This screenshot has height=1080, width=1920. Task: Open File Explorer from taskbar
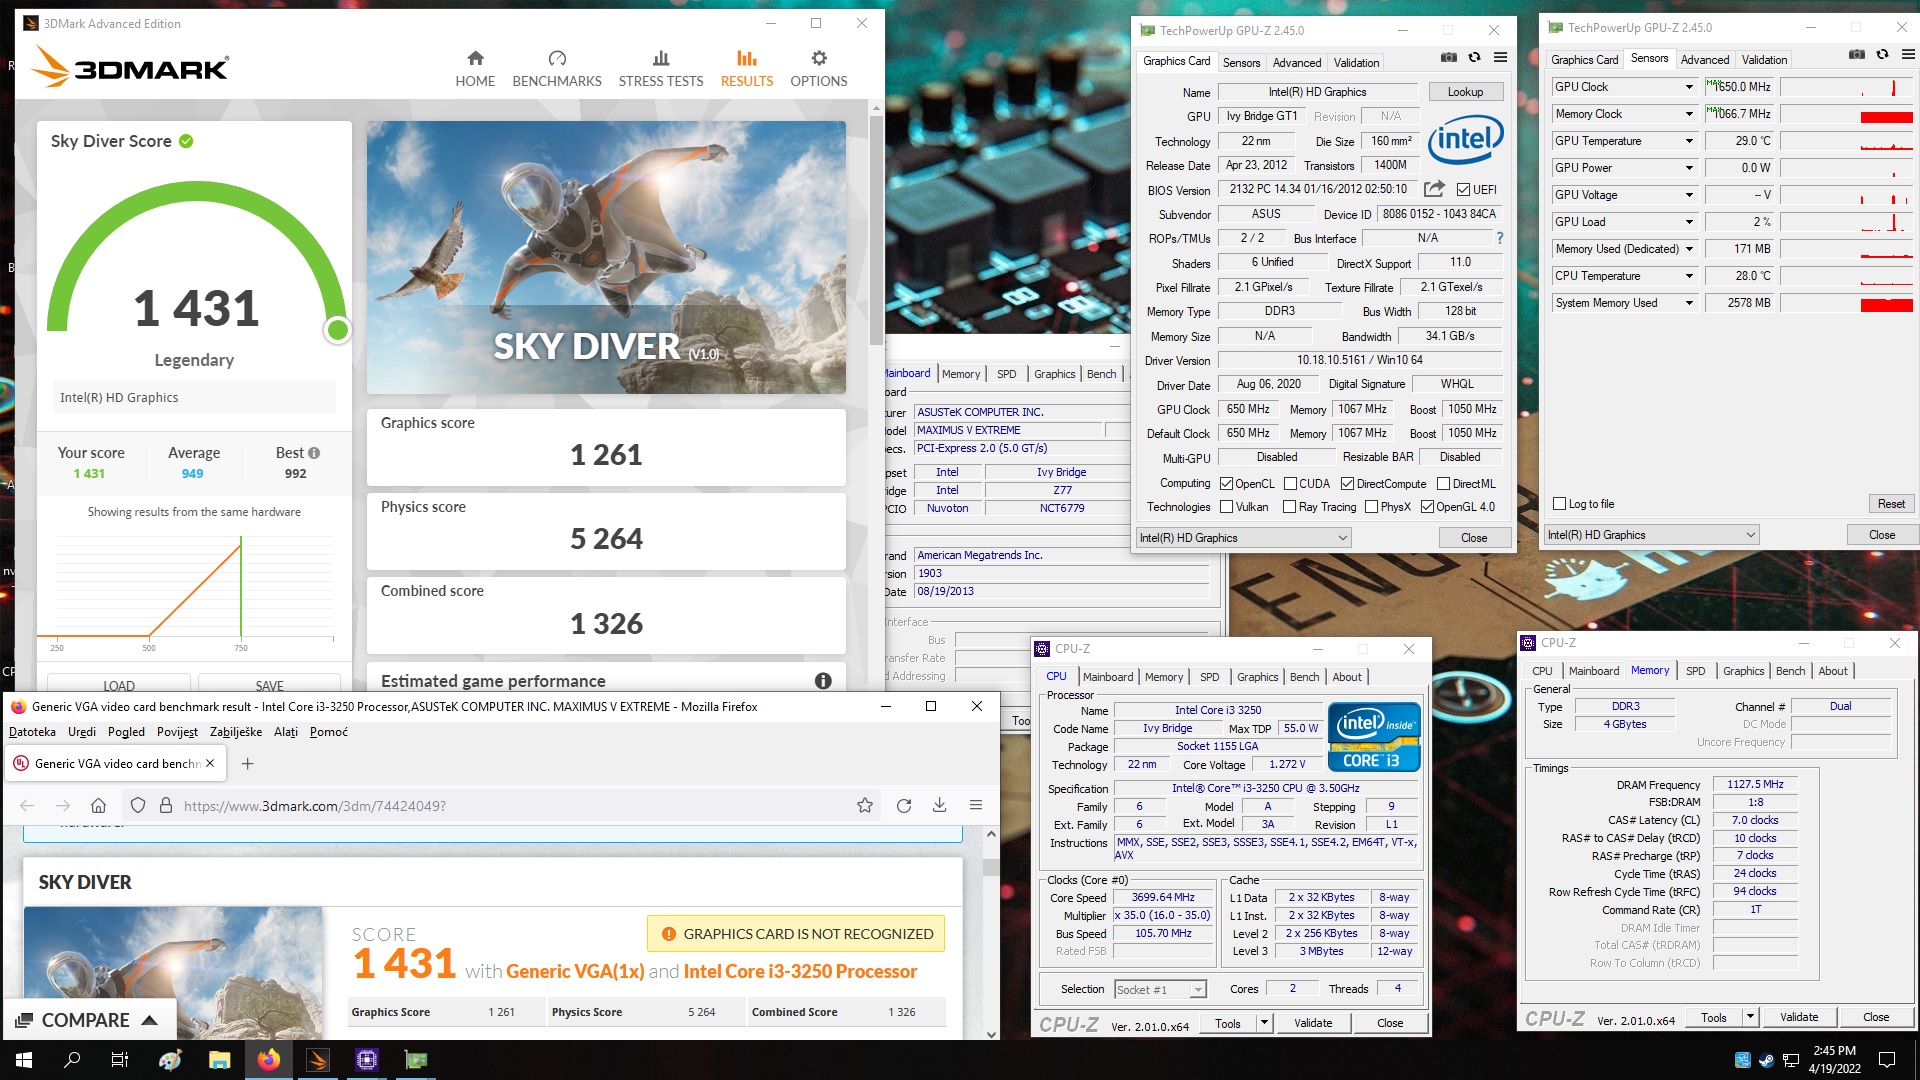[220, 1060]
